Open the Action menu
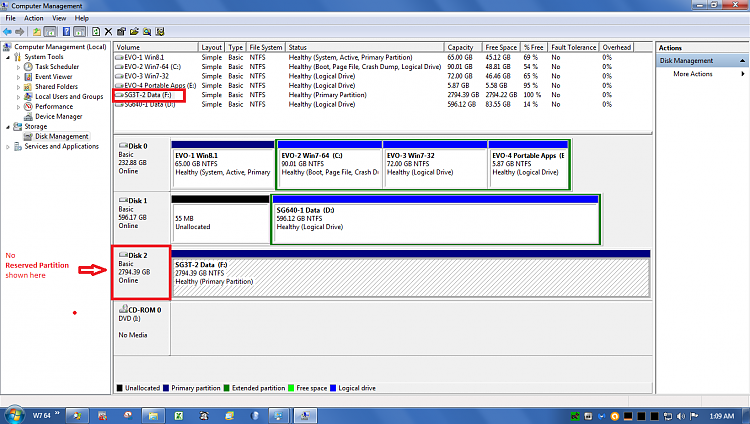Viewport: 750px width, 424px height. point(33,18)
